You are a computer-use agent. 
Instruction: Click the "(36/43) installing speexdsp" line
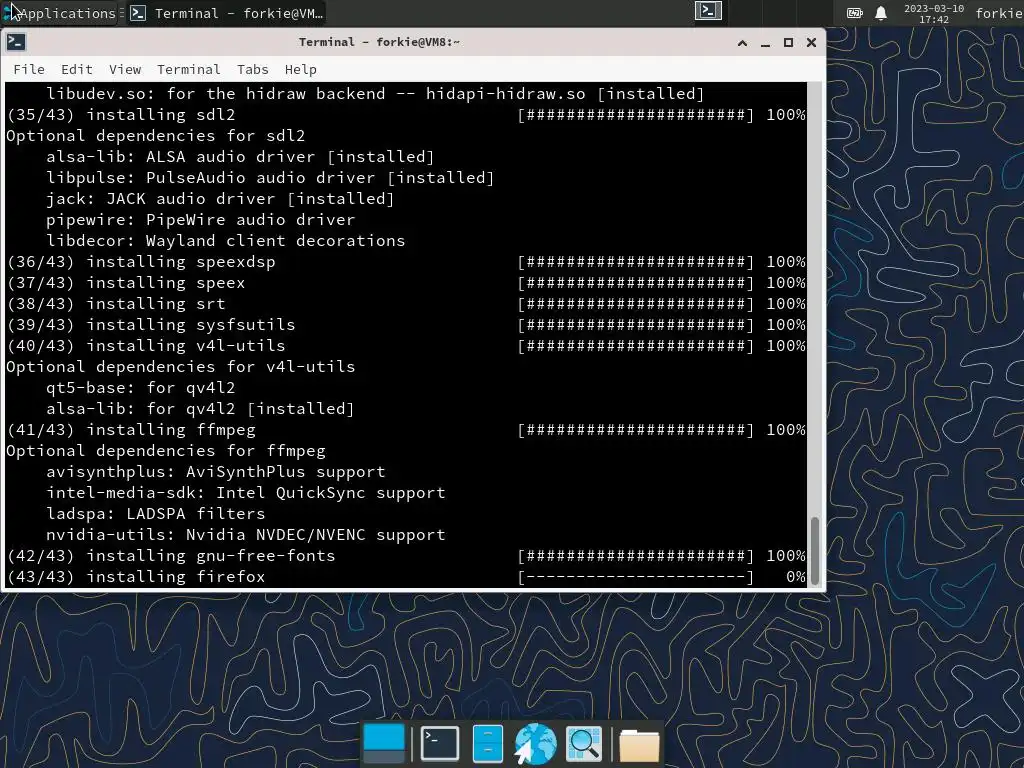click(x=141, y=262)
